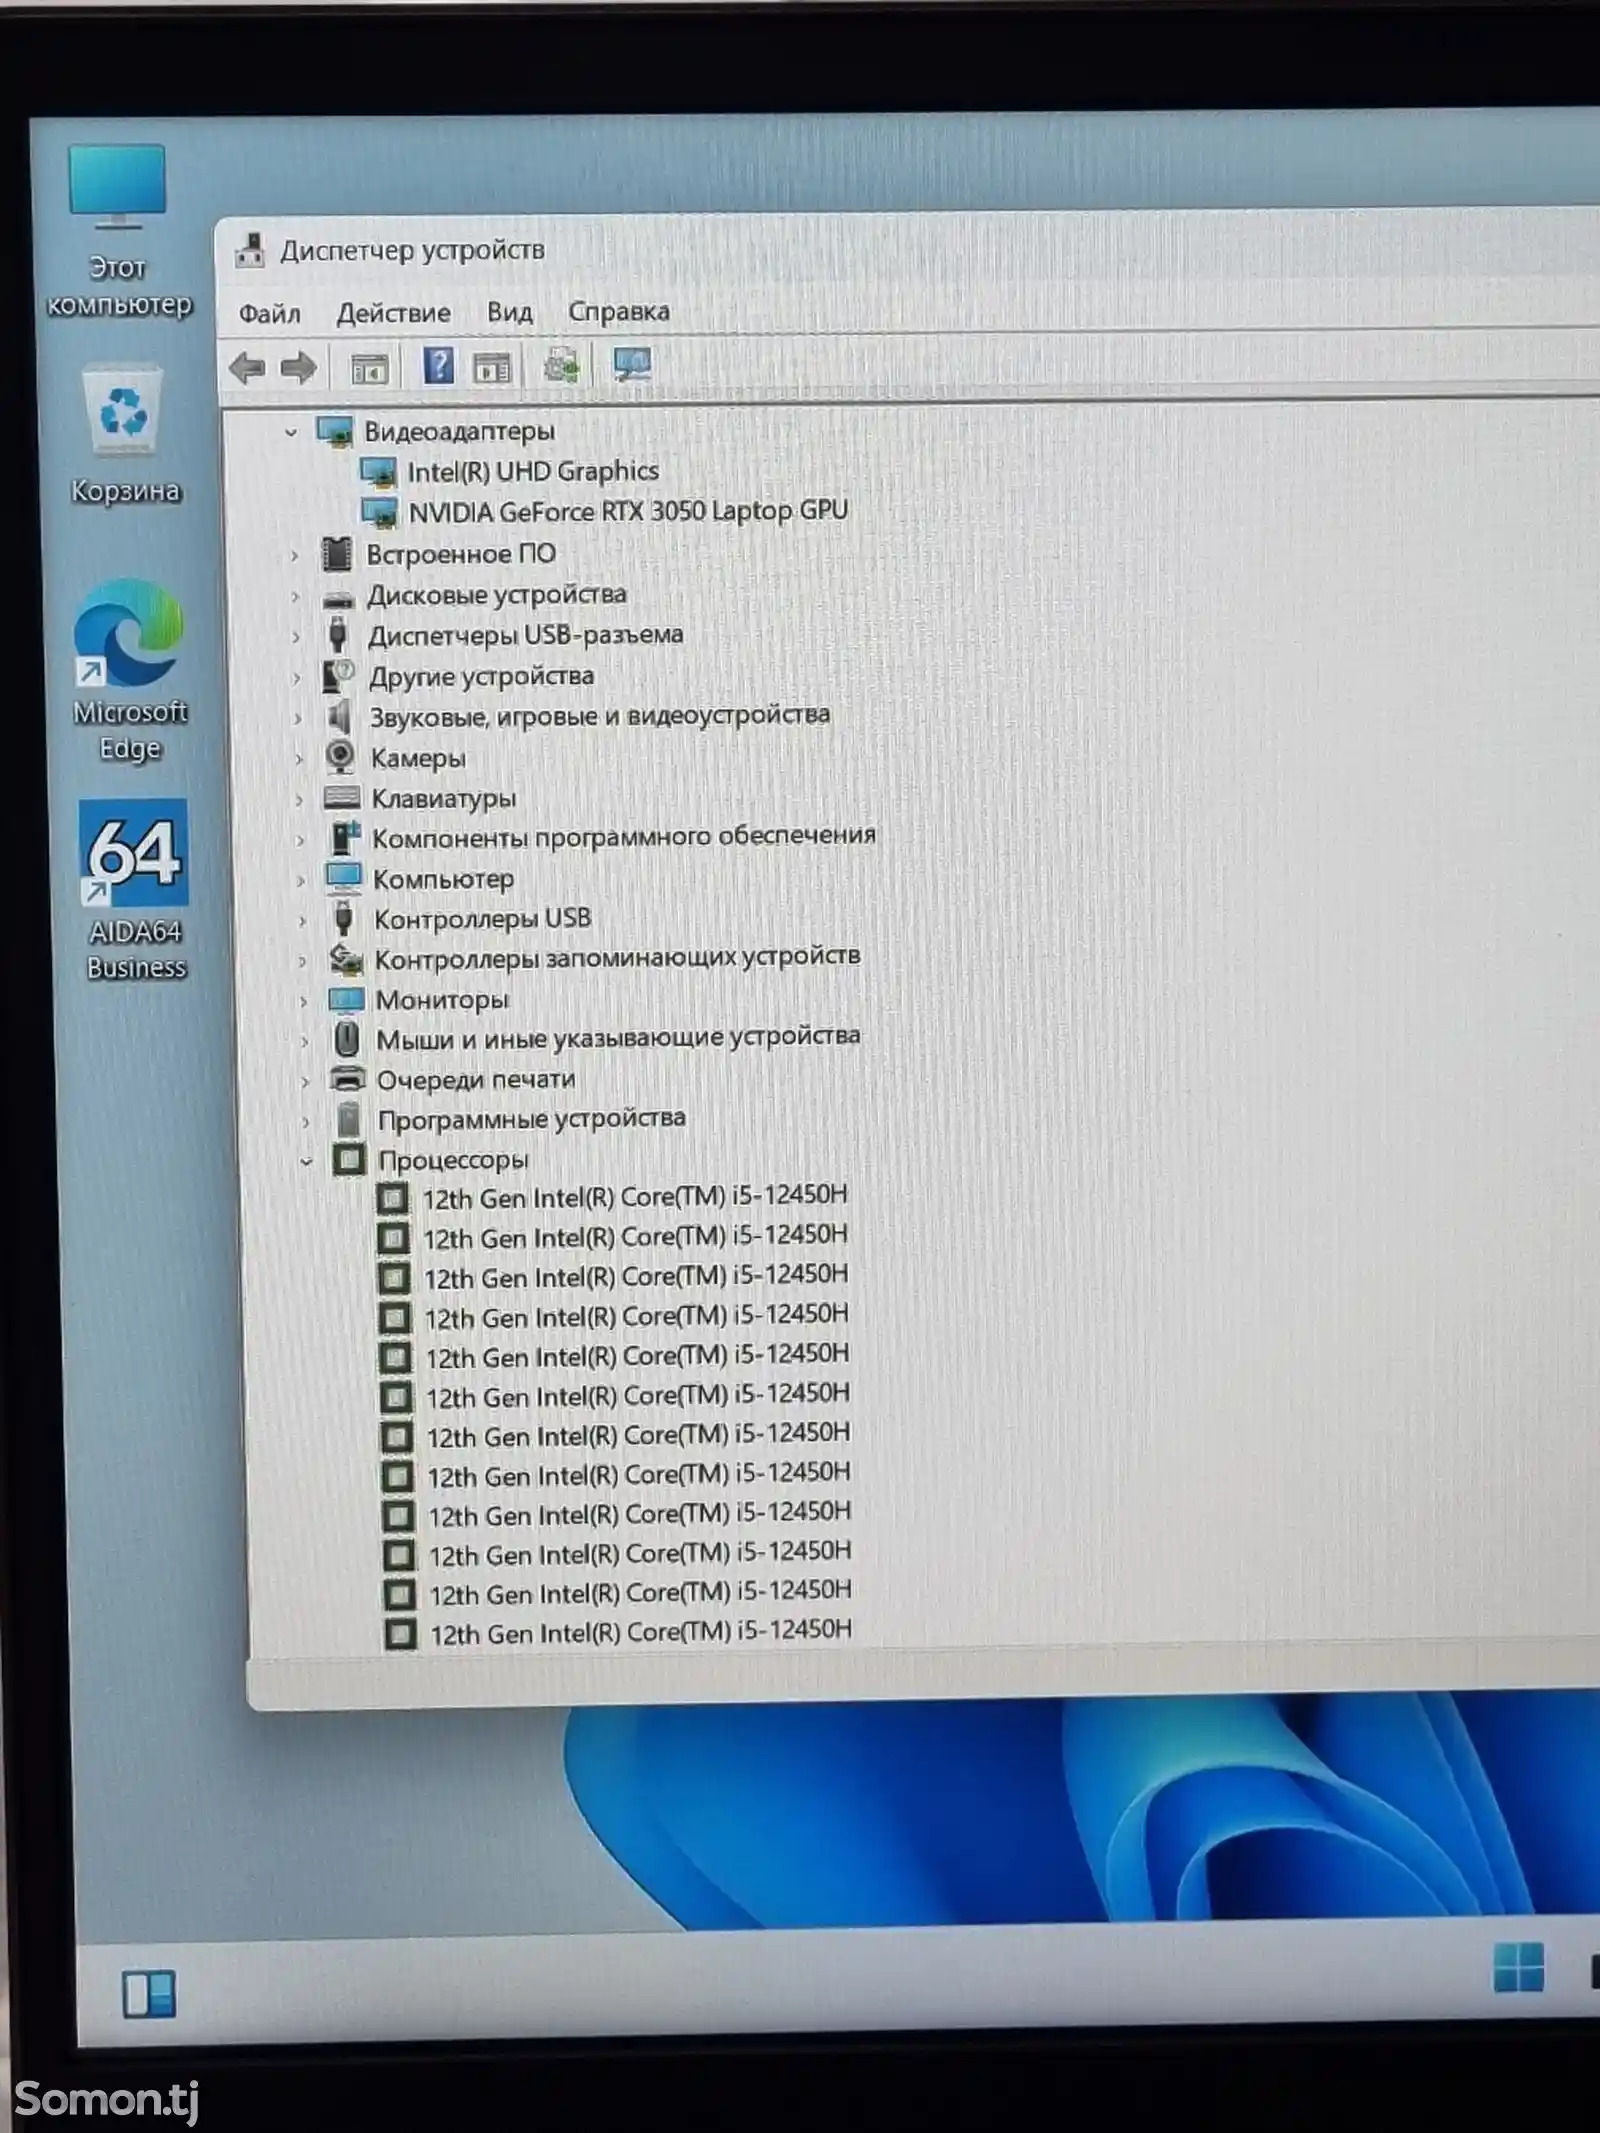This screenshot has height=2133, width=1600.
Task: Select the first 12th Gen i5-12450H processor entry
Action: [x=635, y=1196]
